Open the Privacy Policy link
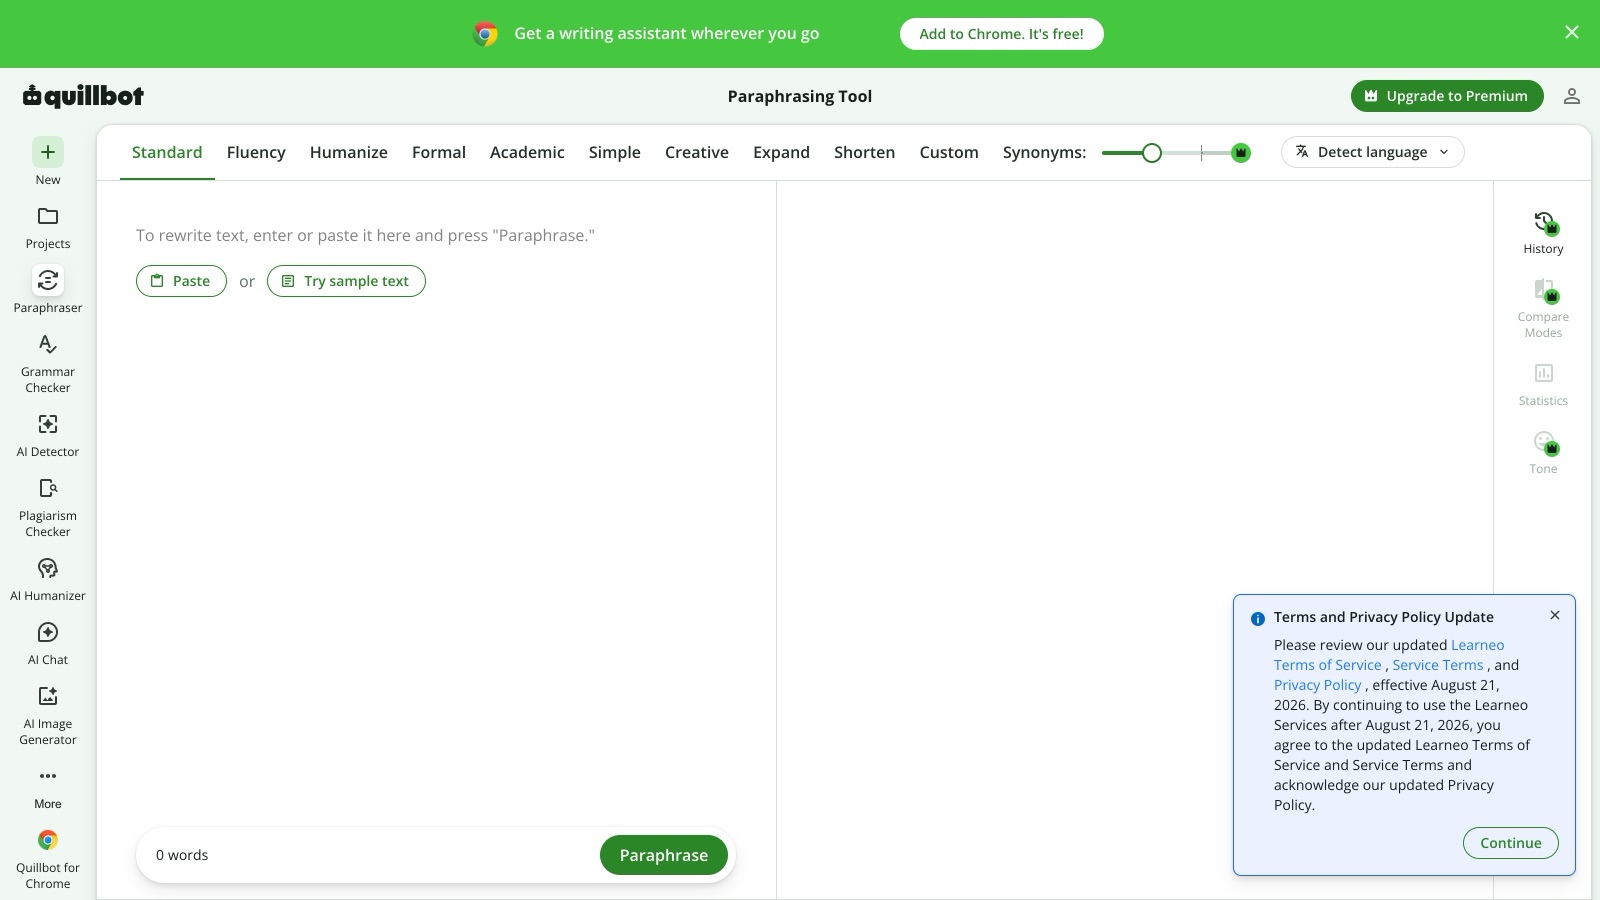The height and width of the screenshot is (900, 1600). tap(1318, 685)
